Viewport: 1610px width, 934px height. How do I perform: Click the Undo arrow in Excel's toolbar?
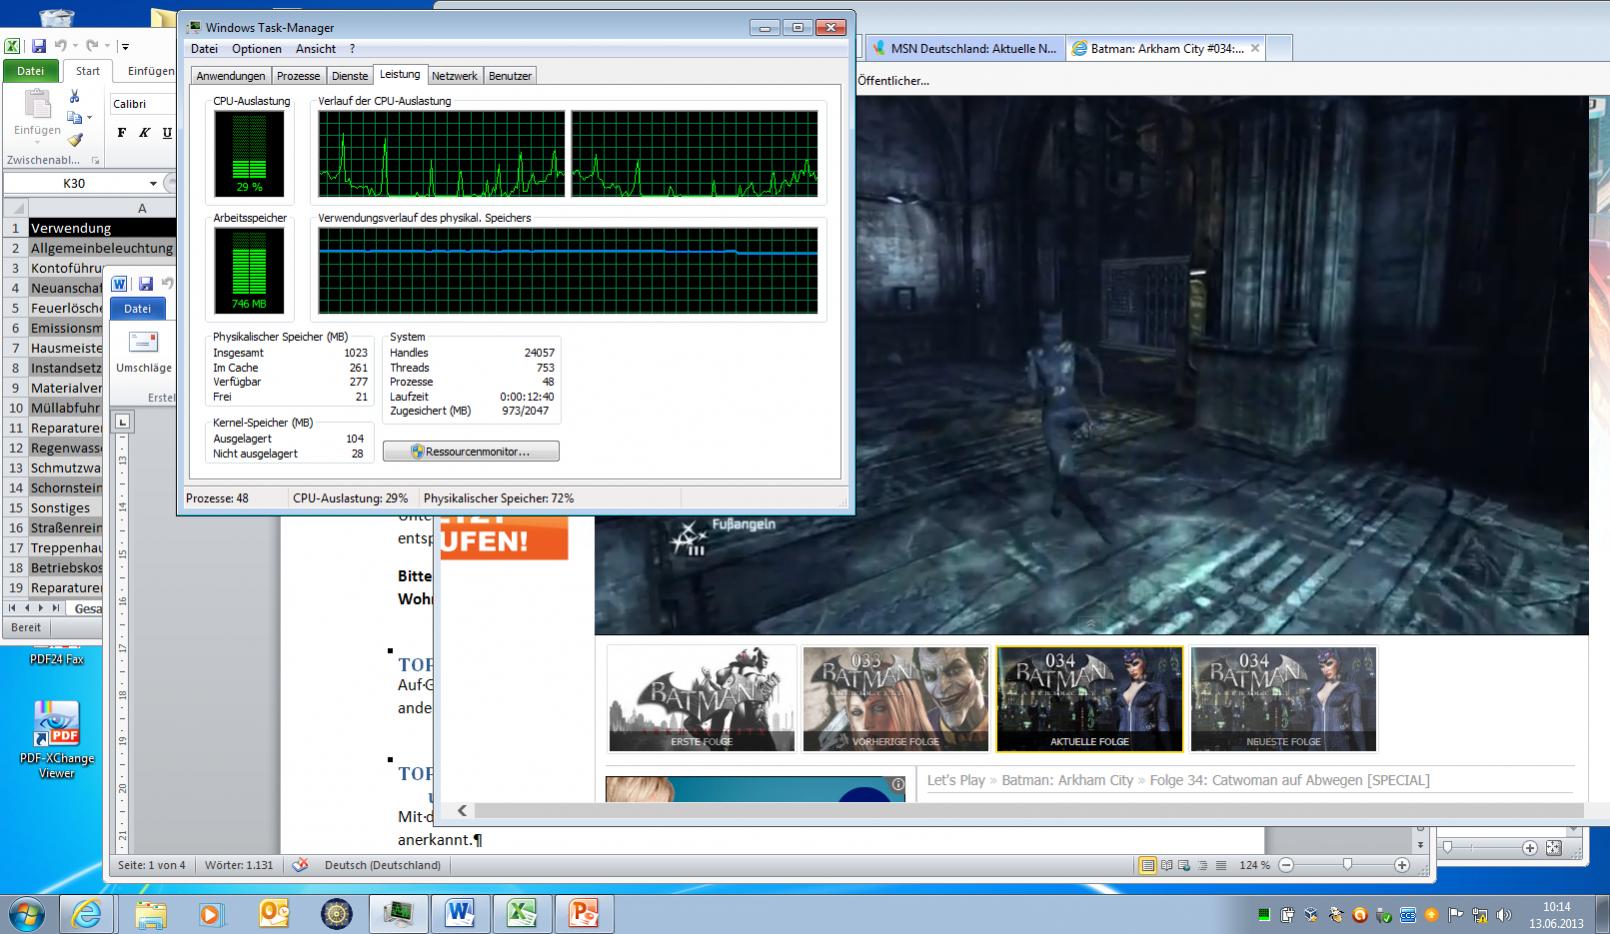[60, 46]
